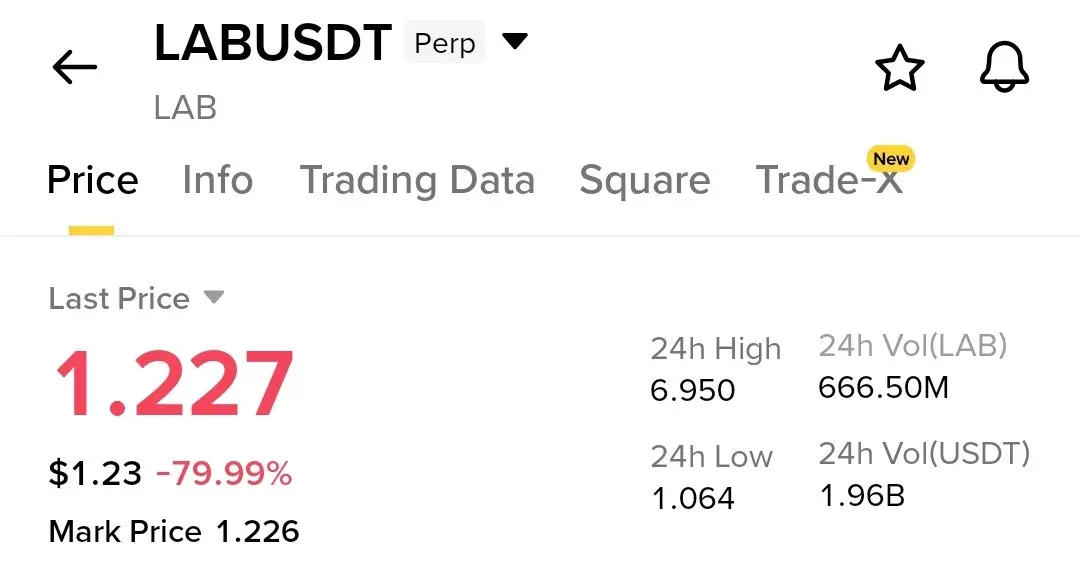Tap the Mark Price 1.226 label

click(x=174, y=532)
